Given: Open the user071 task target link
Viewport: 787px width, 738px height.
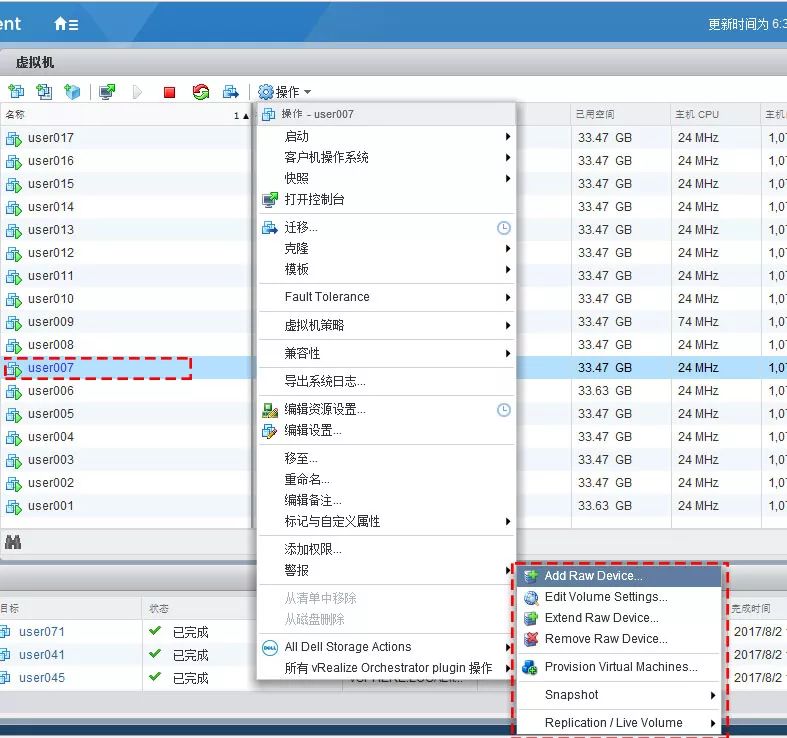Looking at the screenshot, I should (x=42, y=632).
